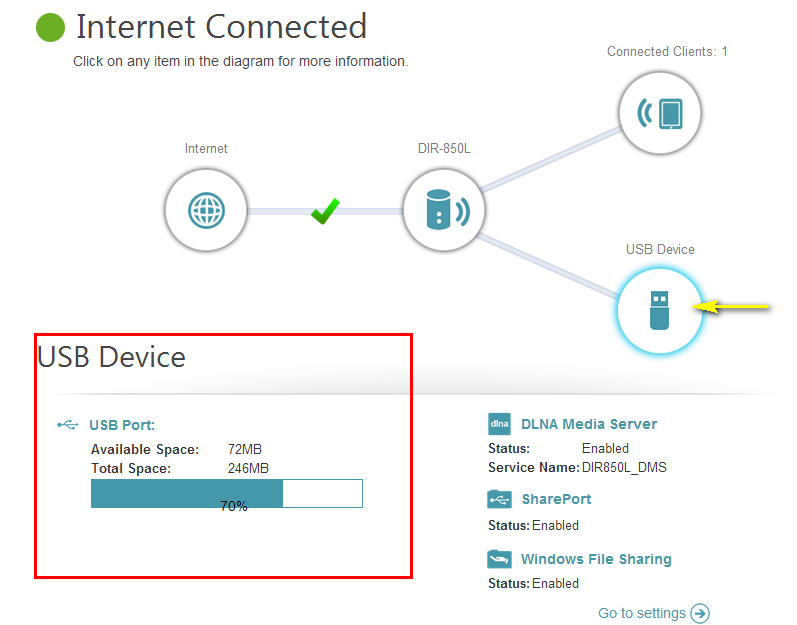Click the Windows File Sharing heading
This screenshot has width=797, height=625.
pyautogui.click(x=596, y=559)
